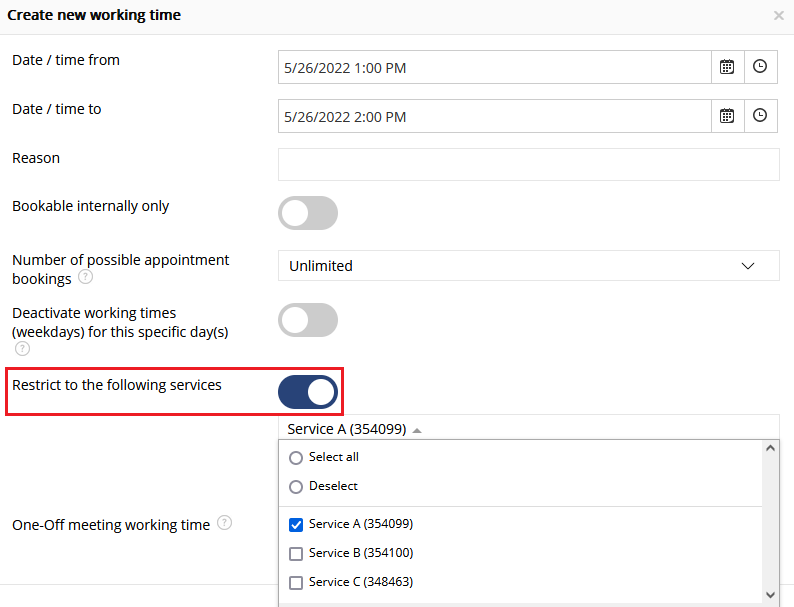Click the services list scrollbar up arrow
The width and height of the screenshot is (794, 607).
771,449
